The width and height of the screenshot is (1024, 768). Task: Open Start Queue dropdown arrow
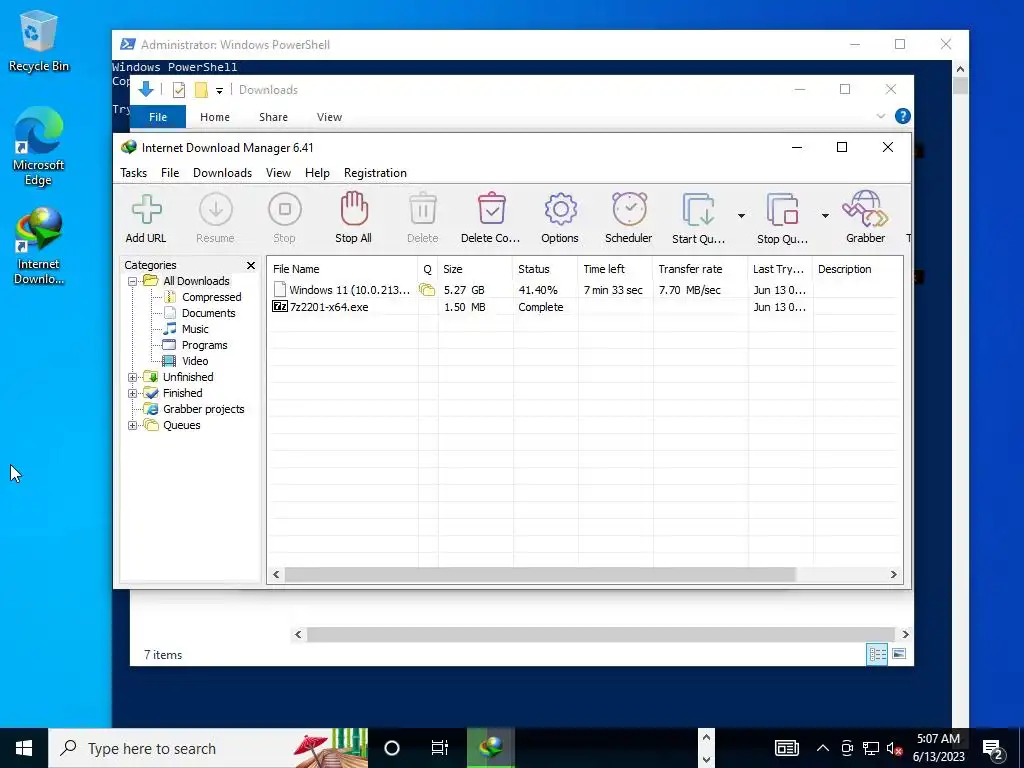(741, 216)
